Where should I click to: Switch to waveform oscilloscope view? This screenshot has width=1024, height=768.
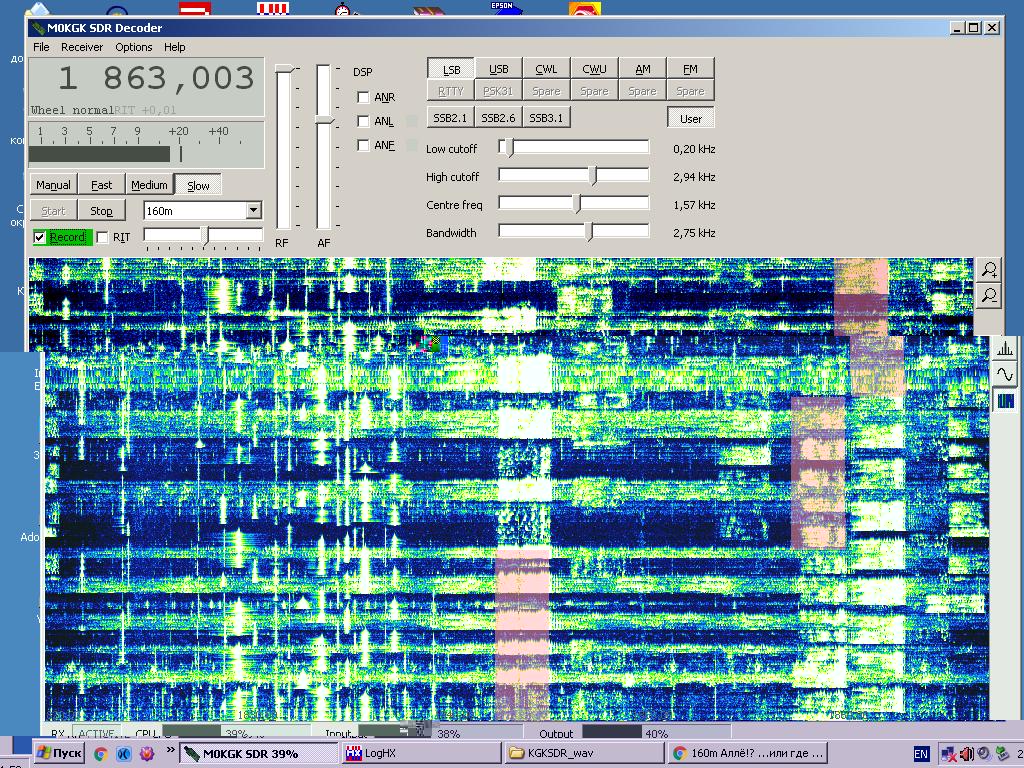[x=1005, y=375]
